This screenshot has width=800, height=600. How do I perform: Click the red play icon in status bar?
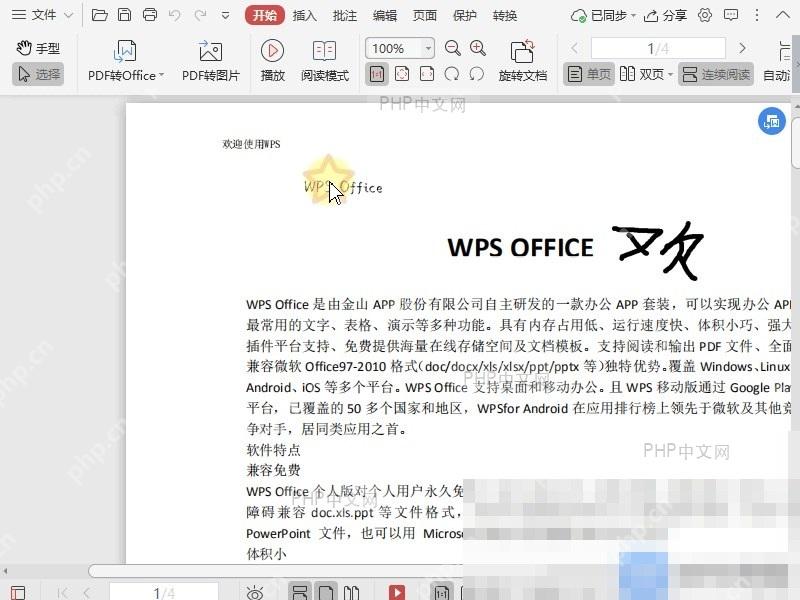pyautogui.click(x=396, y=593)
